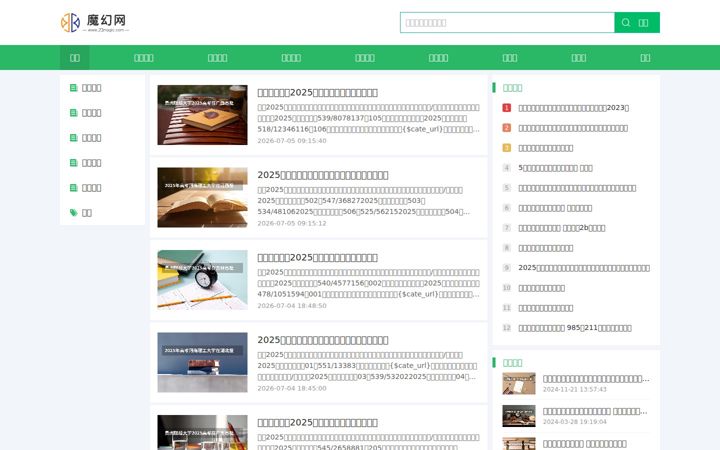Viewport: 720px width, 450px height.
Task: Click the timestamp 2026-07-04 18:45:00
Action: coord(292,388)
